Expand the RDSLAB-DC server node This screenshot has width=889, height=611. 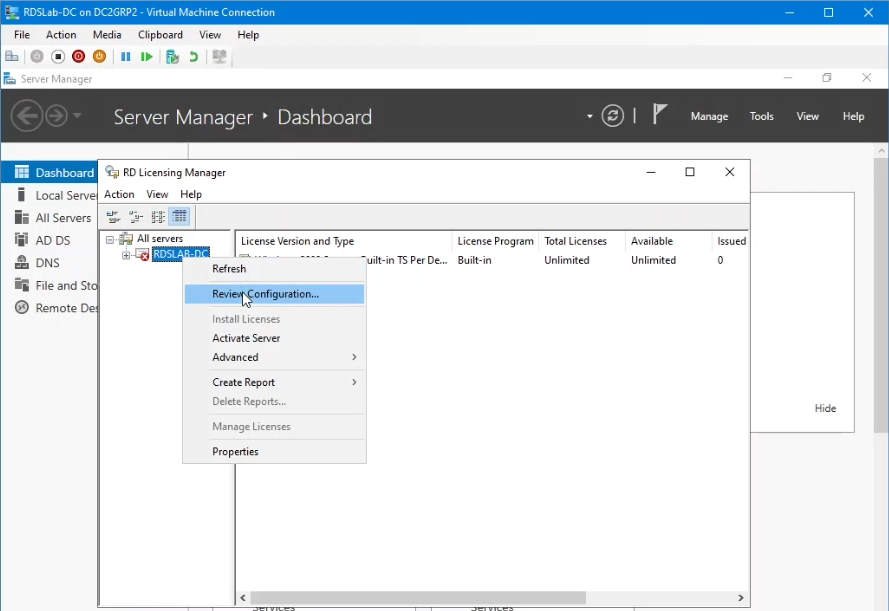pyautogui.click(x=126, y=255)
